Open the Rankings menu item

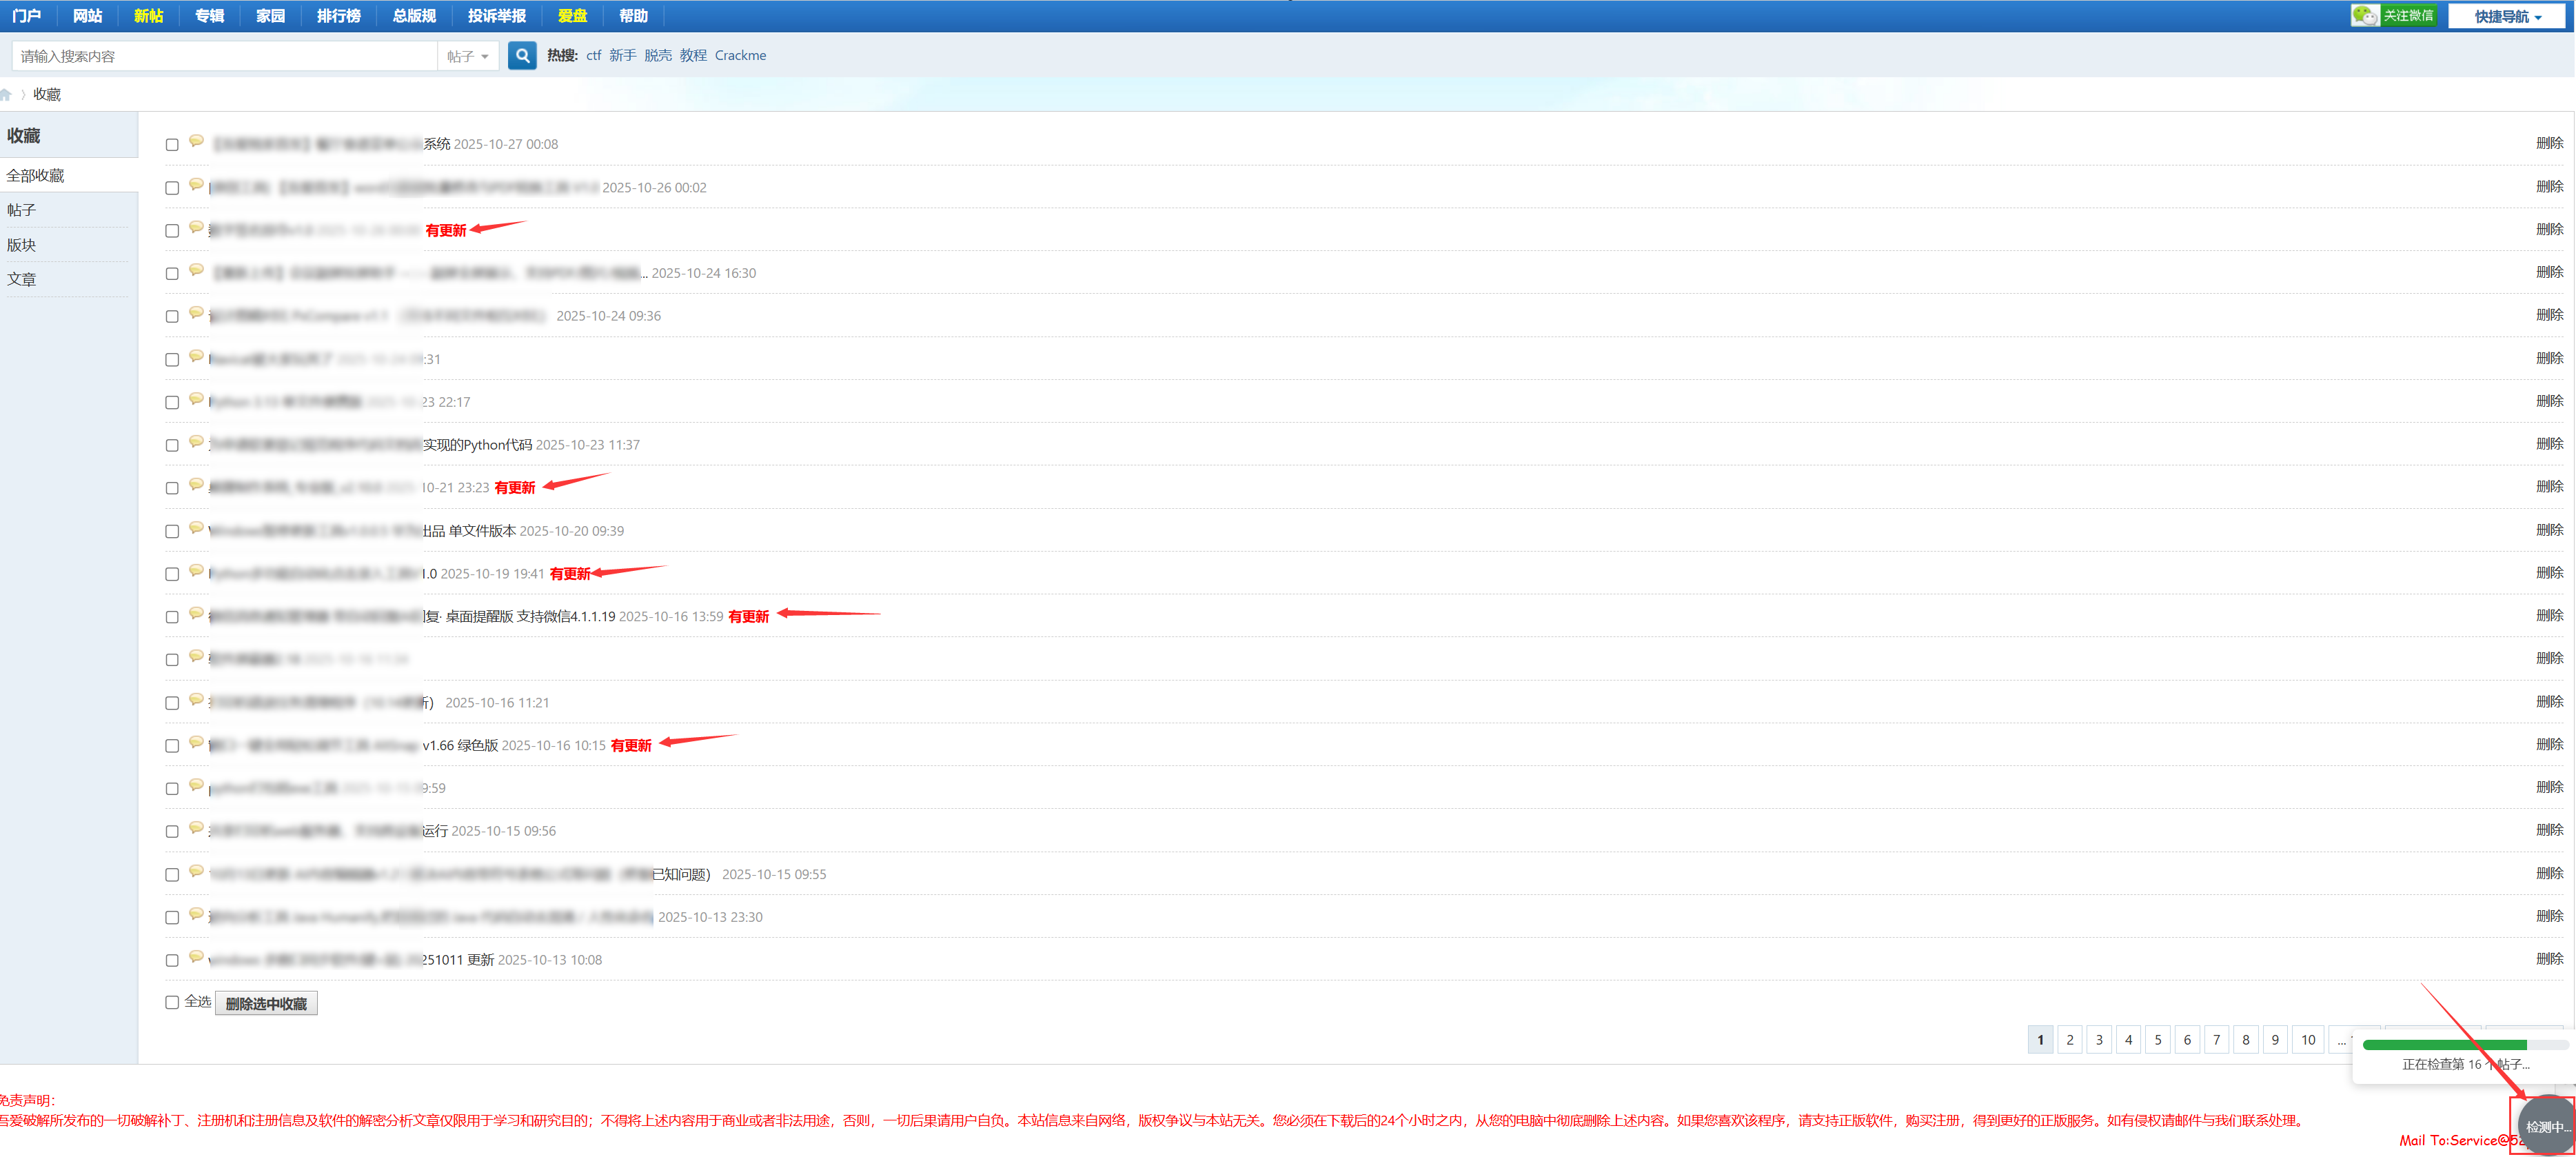pyautogui.click(x=338, y=16)
